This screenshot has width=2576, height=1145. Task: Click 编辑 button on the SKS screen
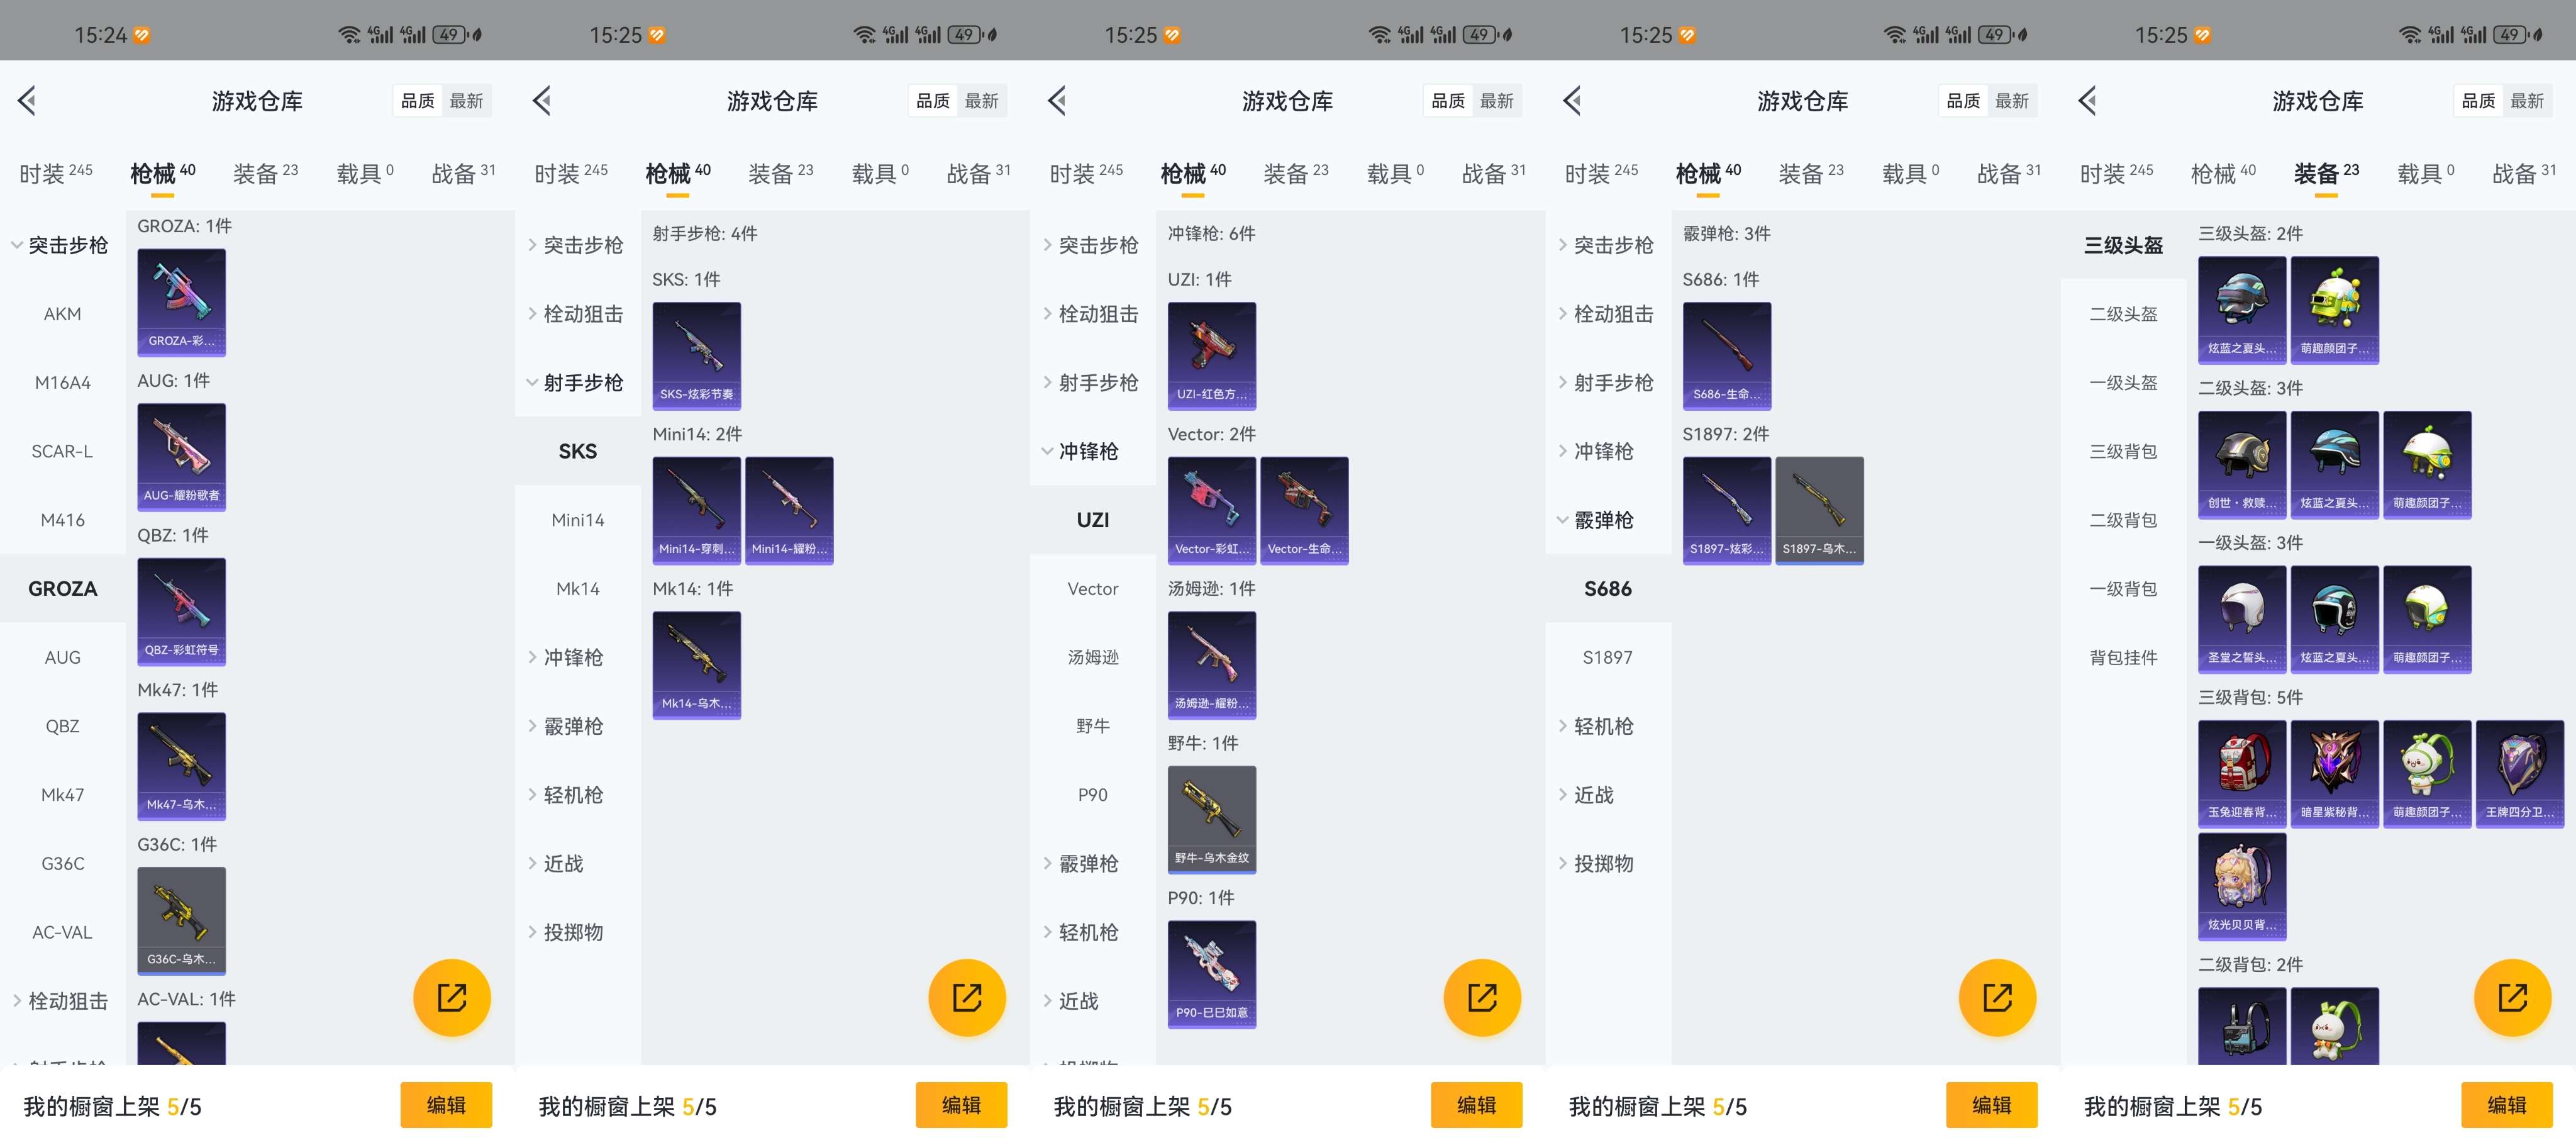click(x=961, y=1105)
